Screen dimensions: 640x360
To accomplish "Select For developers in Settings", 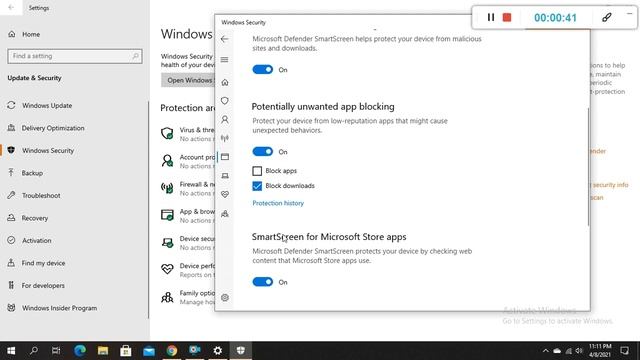I will 74,285.
